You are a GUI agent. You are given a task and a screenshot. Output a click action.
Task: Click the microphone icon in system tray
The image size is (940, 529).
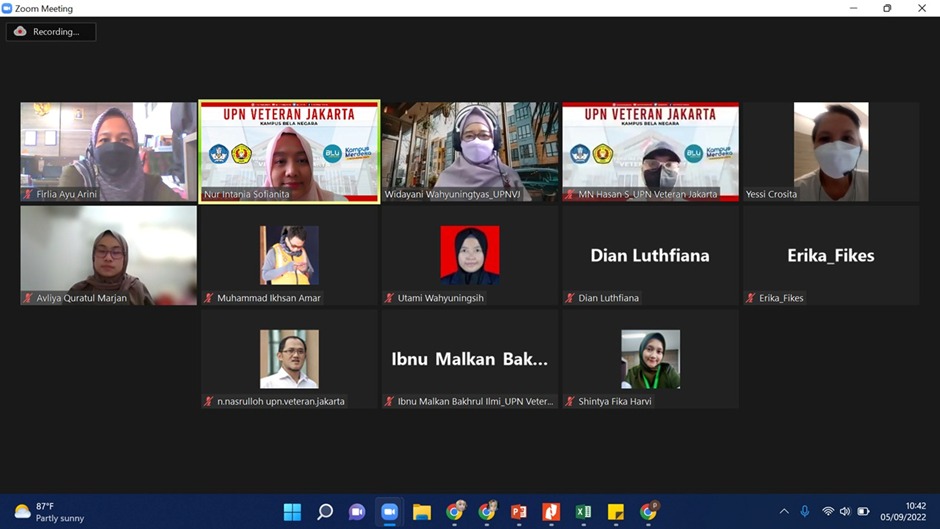click(x=805, y=512)
